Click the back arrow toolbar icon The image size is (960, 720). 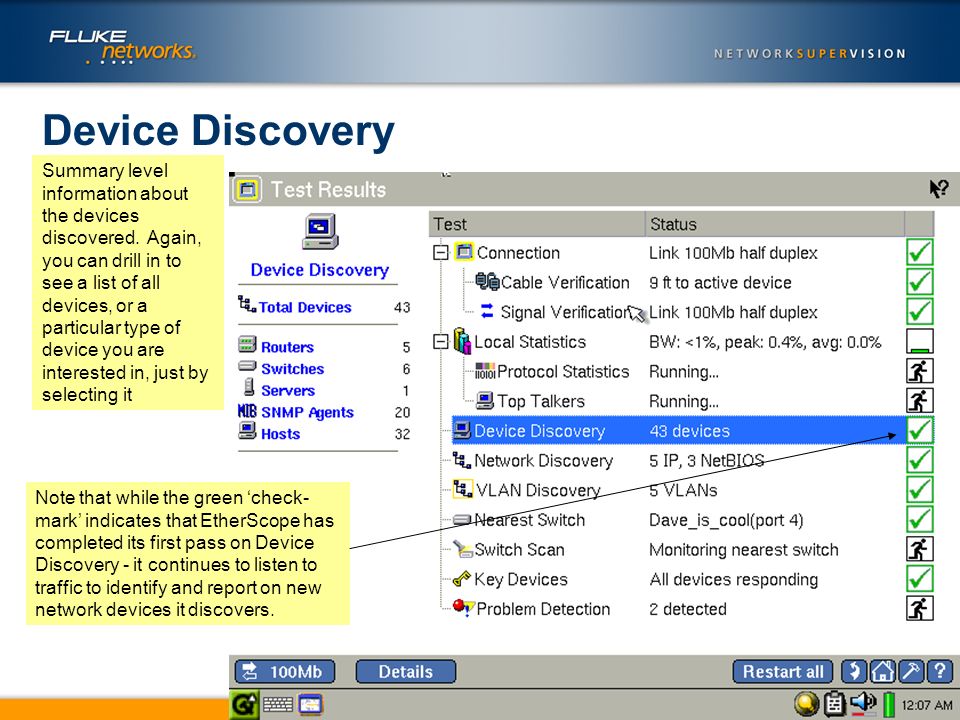coord(854,672)
